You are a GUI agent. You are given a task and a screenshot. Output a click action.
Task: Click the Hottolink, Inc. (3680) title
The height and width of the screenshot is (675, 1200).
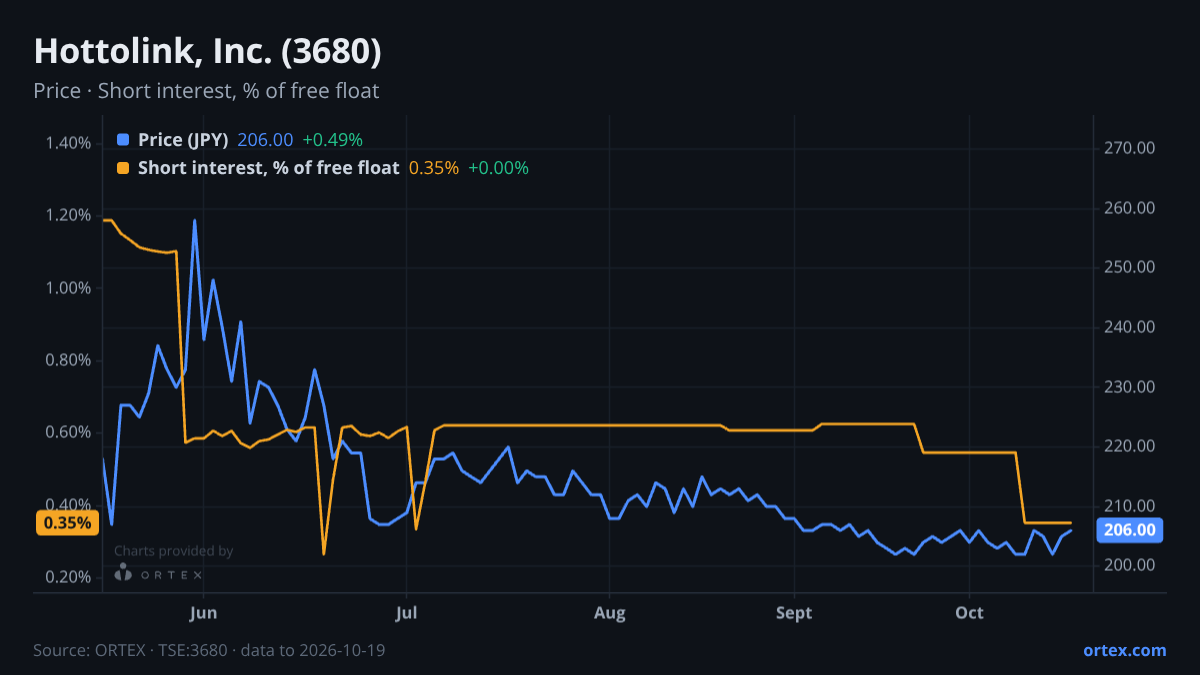[207, 51]
